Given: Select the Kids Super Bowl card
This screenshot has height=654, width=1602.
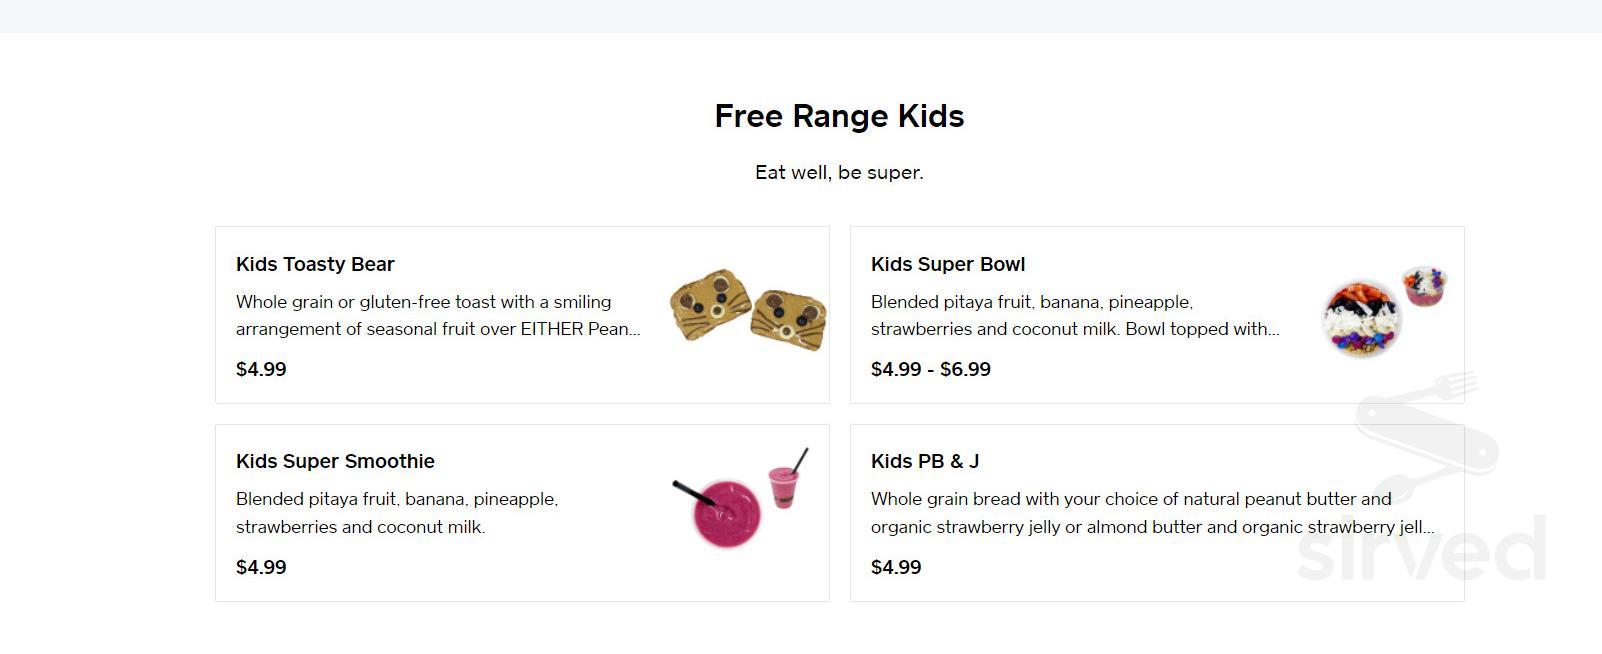Looking at the screenshot, I should [1157, 313].
